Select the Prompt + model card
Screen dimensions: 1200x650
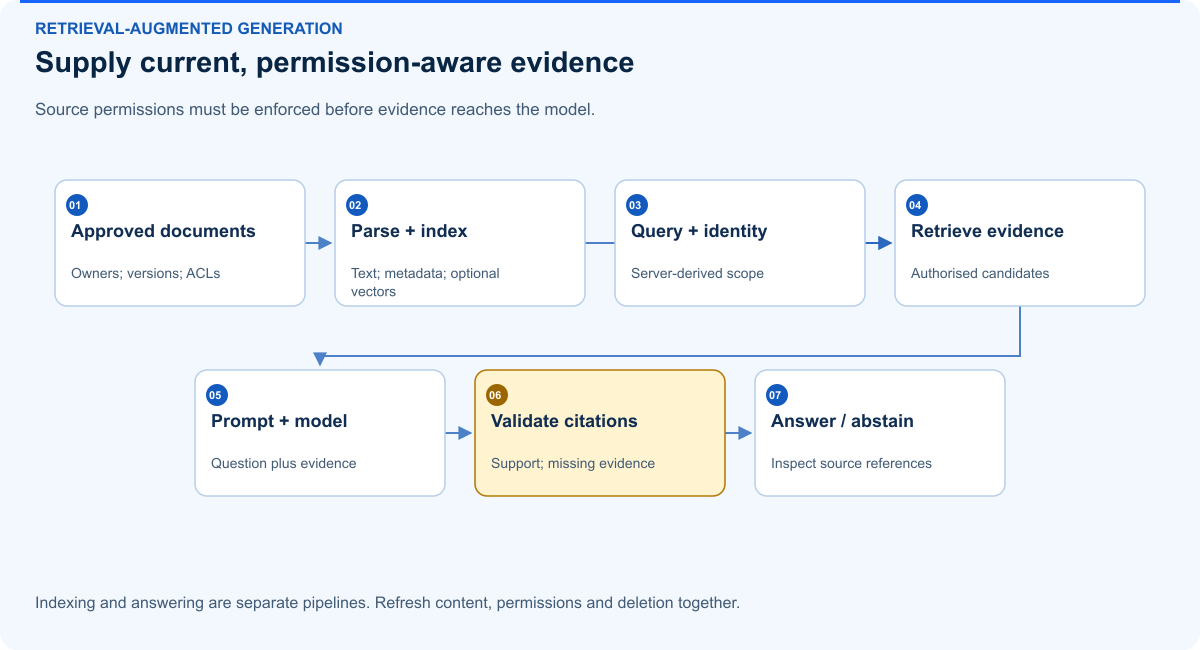click(320, 433)
